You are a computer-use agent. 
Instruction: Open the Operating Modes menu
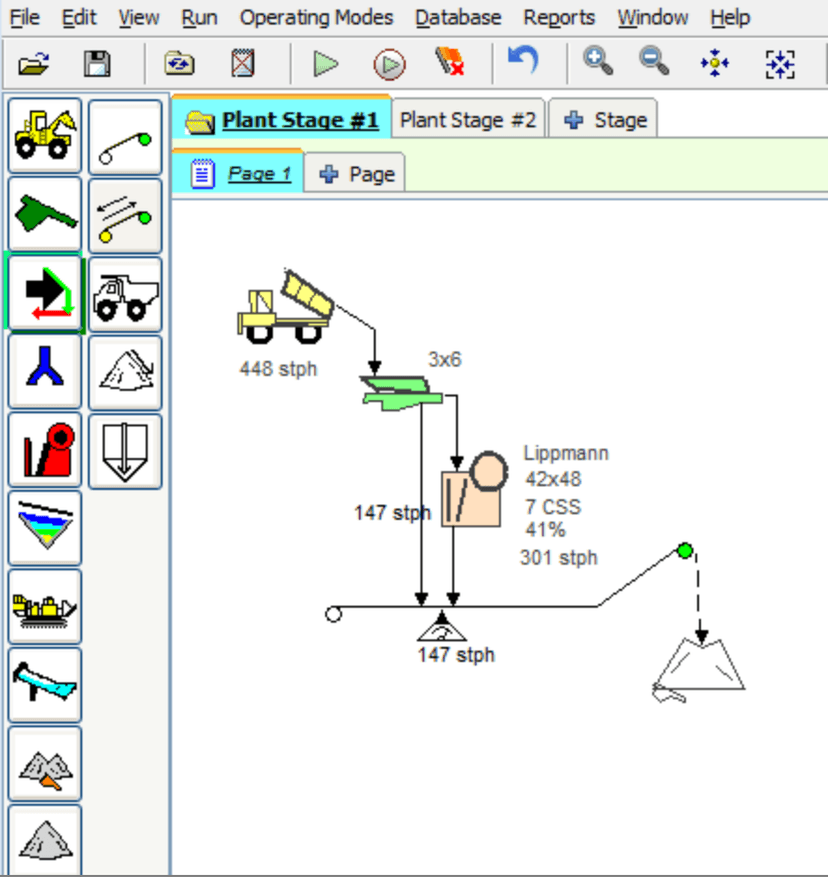[x=316, y=18]
